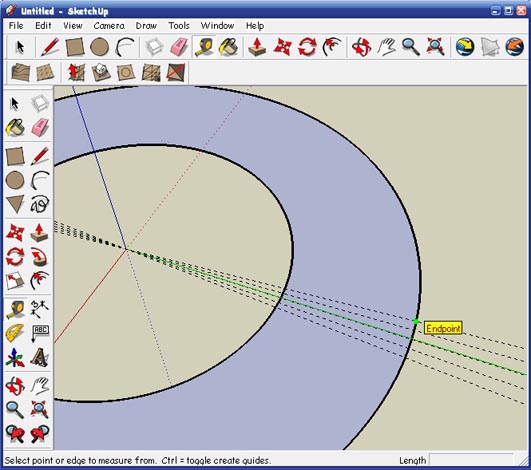Select the Scale tool

click(15, 282)
